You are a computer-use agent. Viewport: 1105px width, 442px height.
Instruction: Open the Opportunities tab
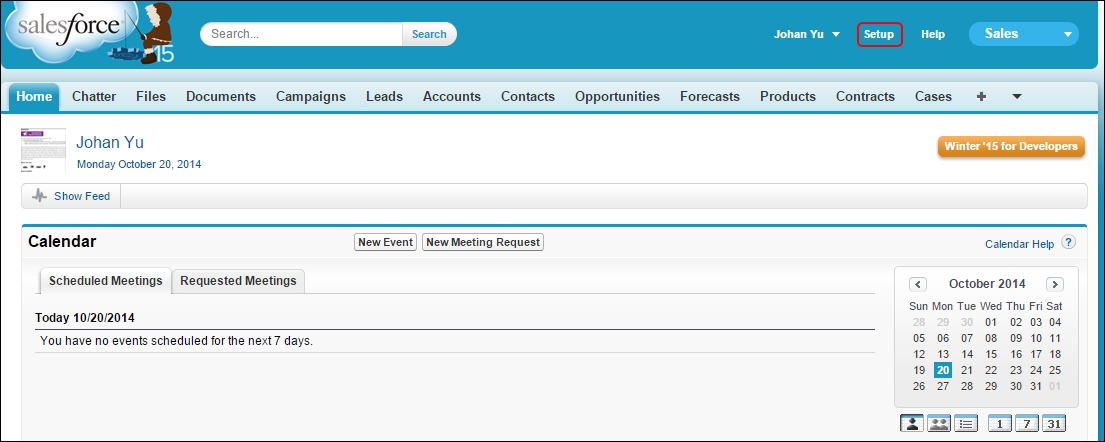(x=617, y=97)
